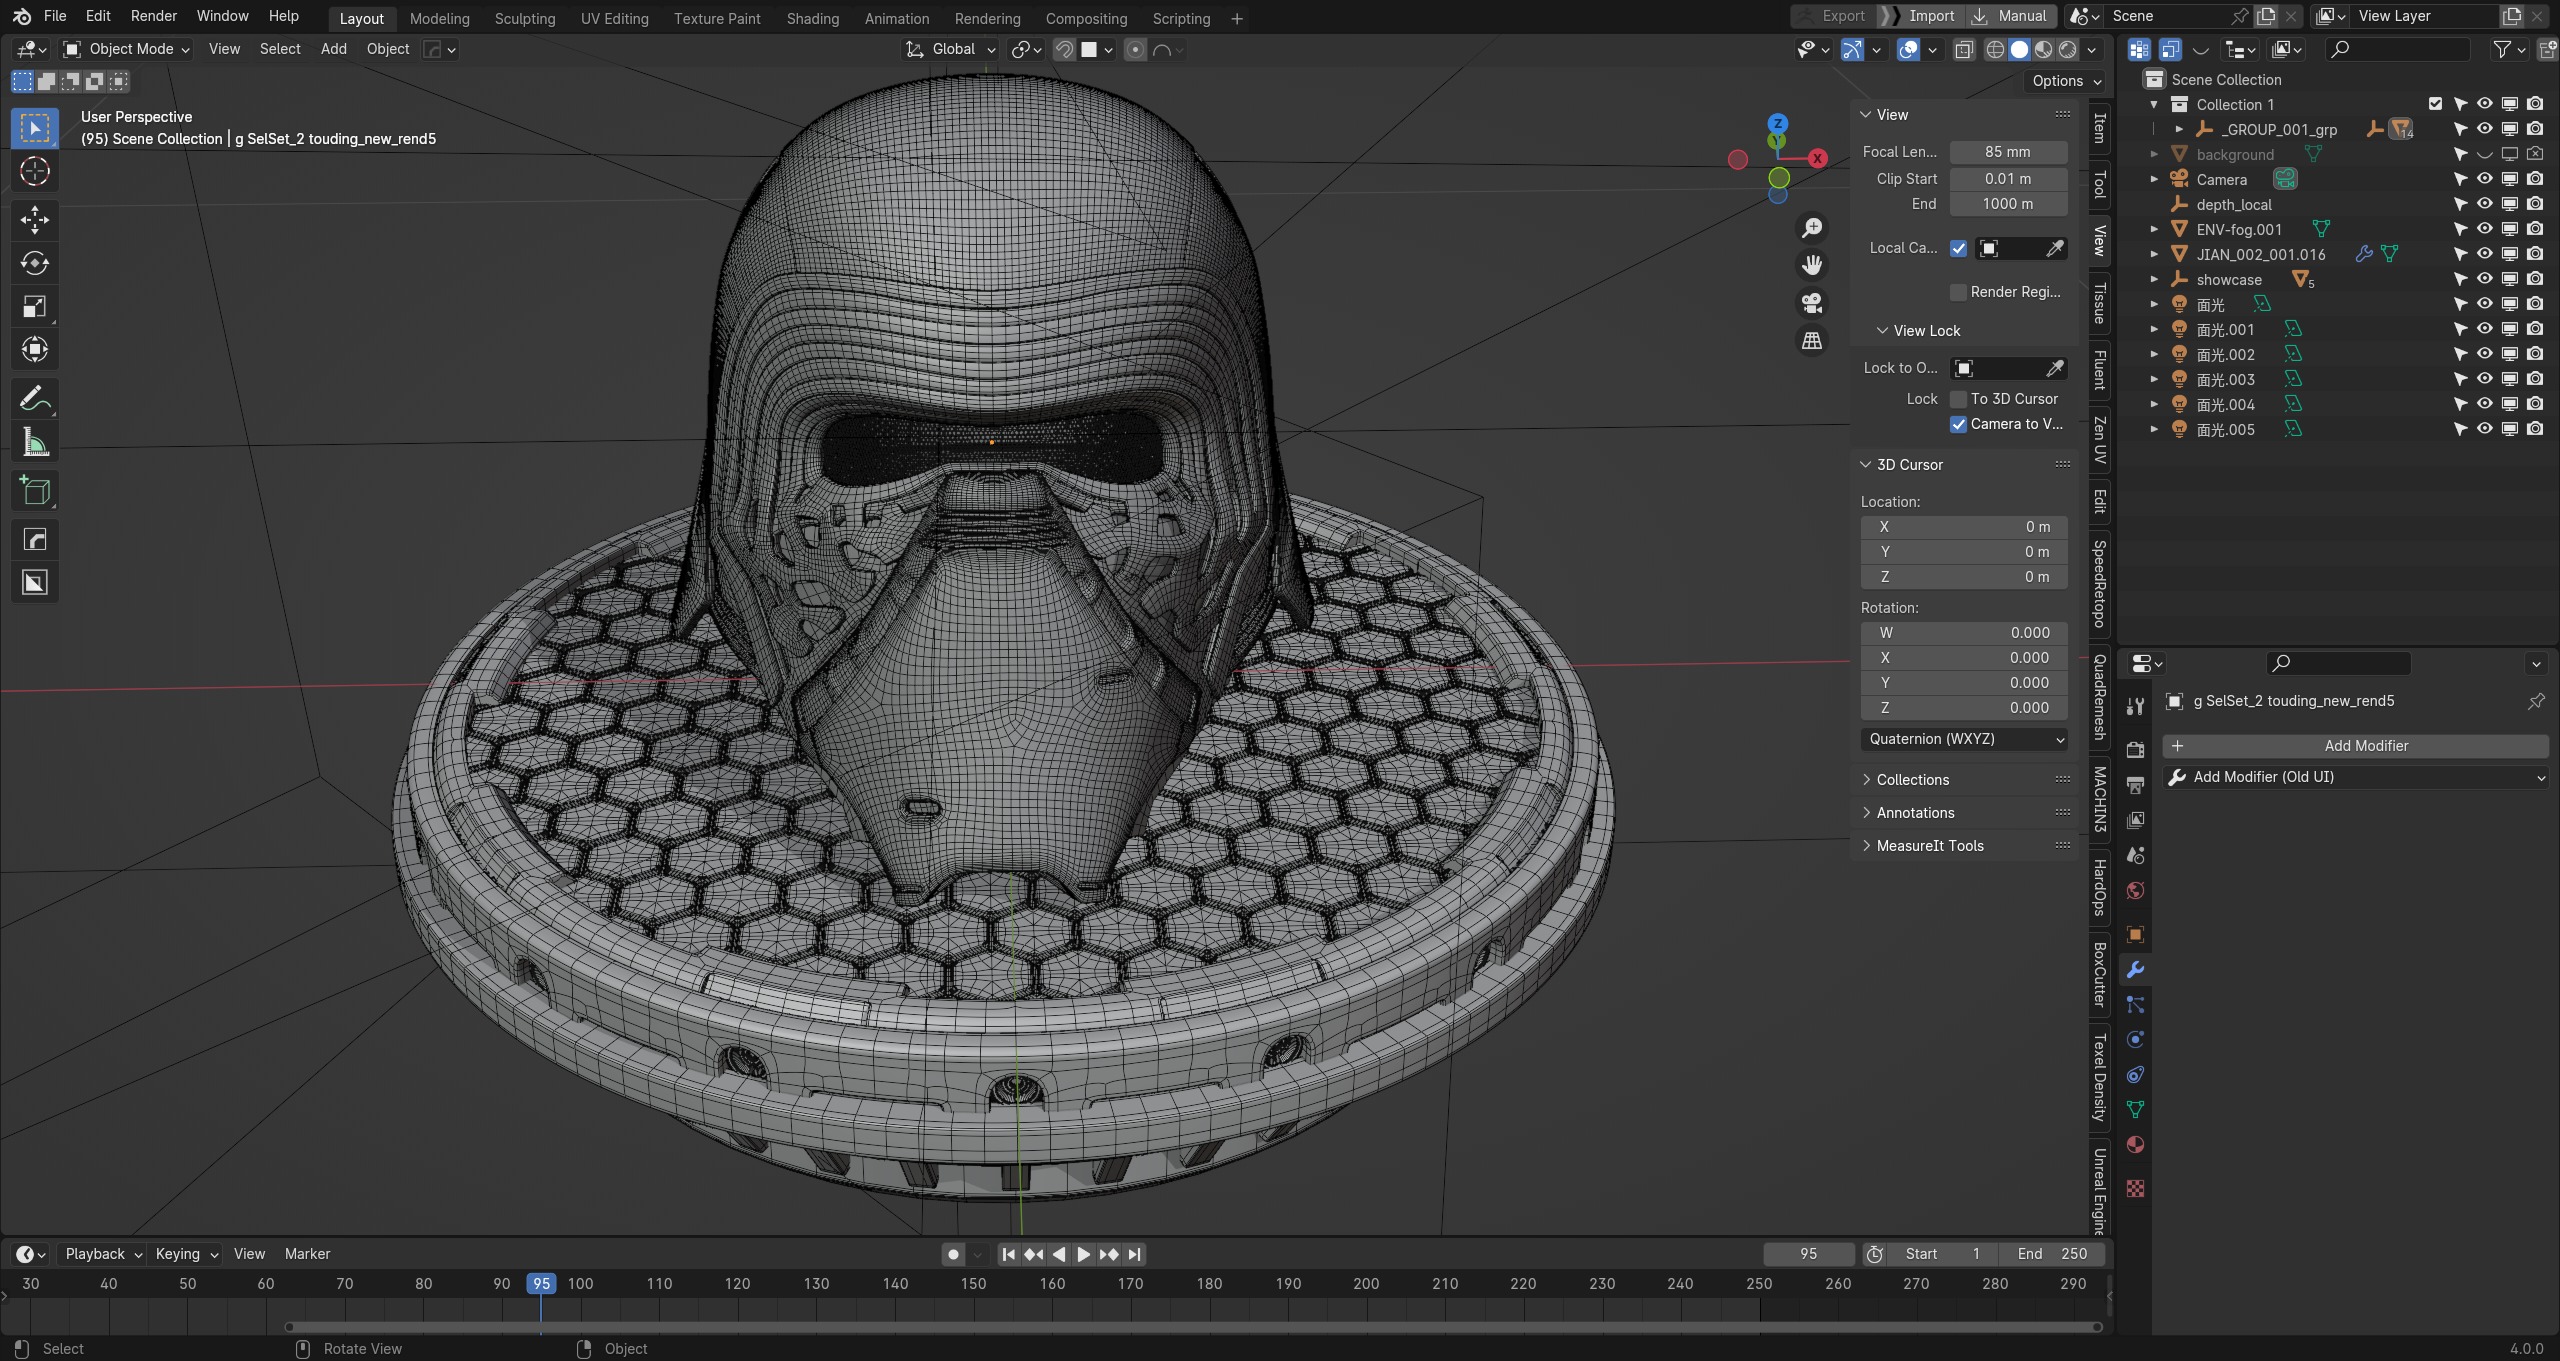
Task: Toggle Collection 1 exclude checkbox
Action: click(2435, 104)
